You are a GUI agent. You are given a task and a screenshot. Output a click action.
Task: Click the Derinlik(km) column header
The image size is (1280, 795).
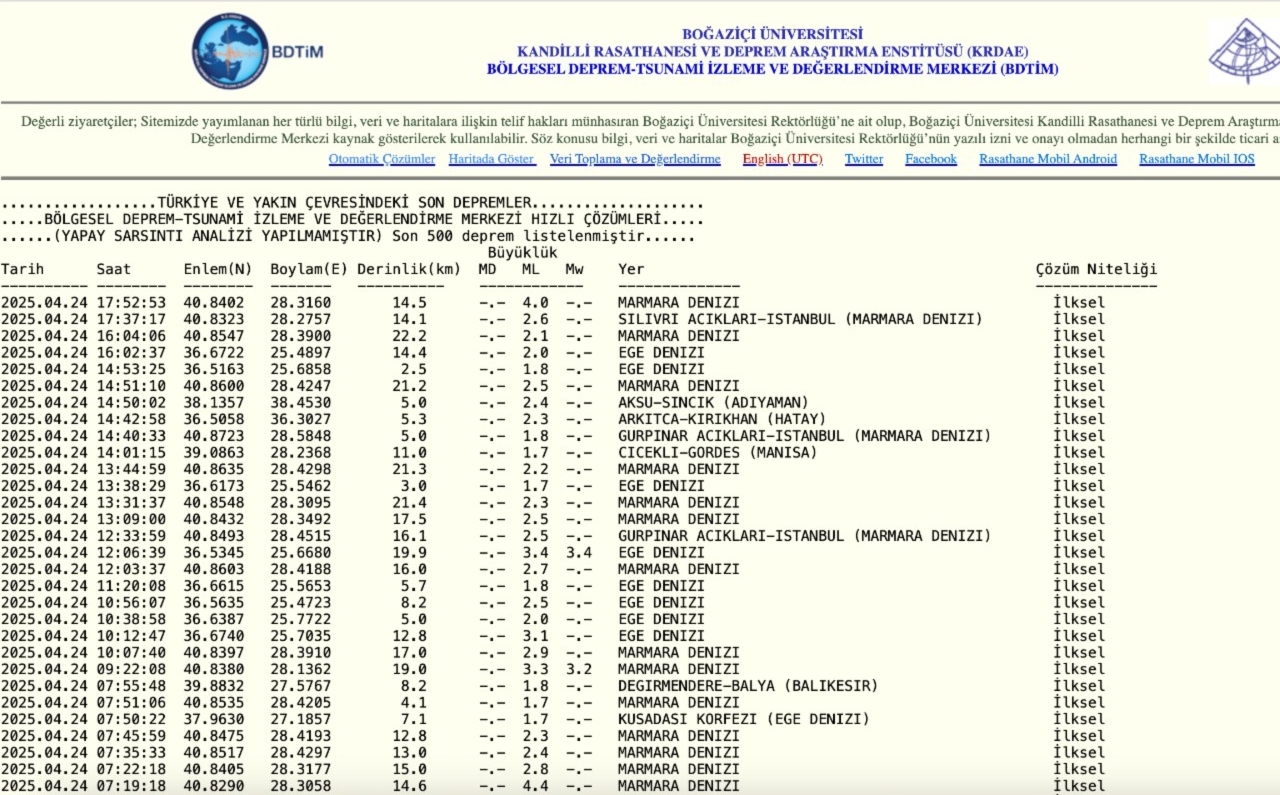click(x=408, y=269)
